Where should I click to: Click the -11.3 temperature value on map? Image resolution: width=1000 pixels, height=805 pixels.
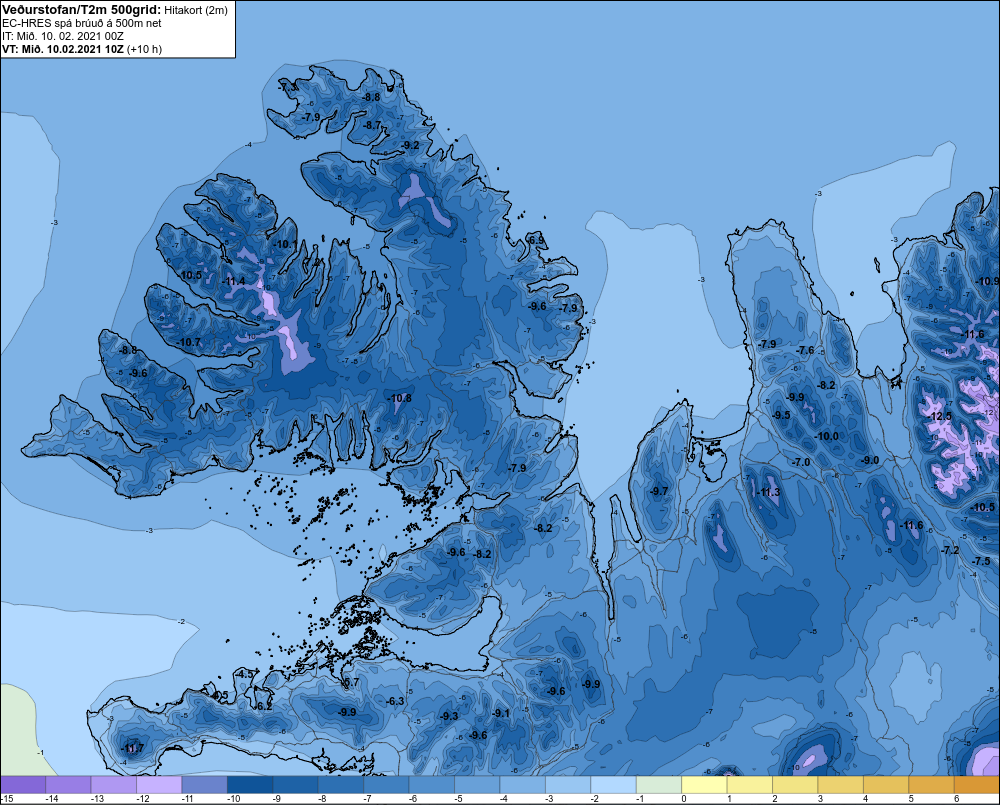pos(768,492)
